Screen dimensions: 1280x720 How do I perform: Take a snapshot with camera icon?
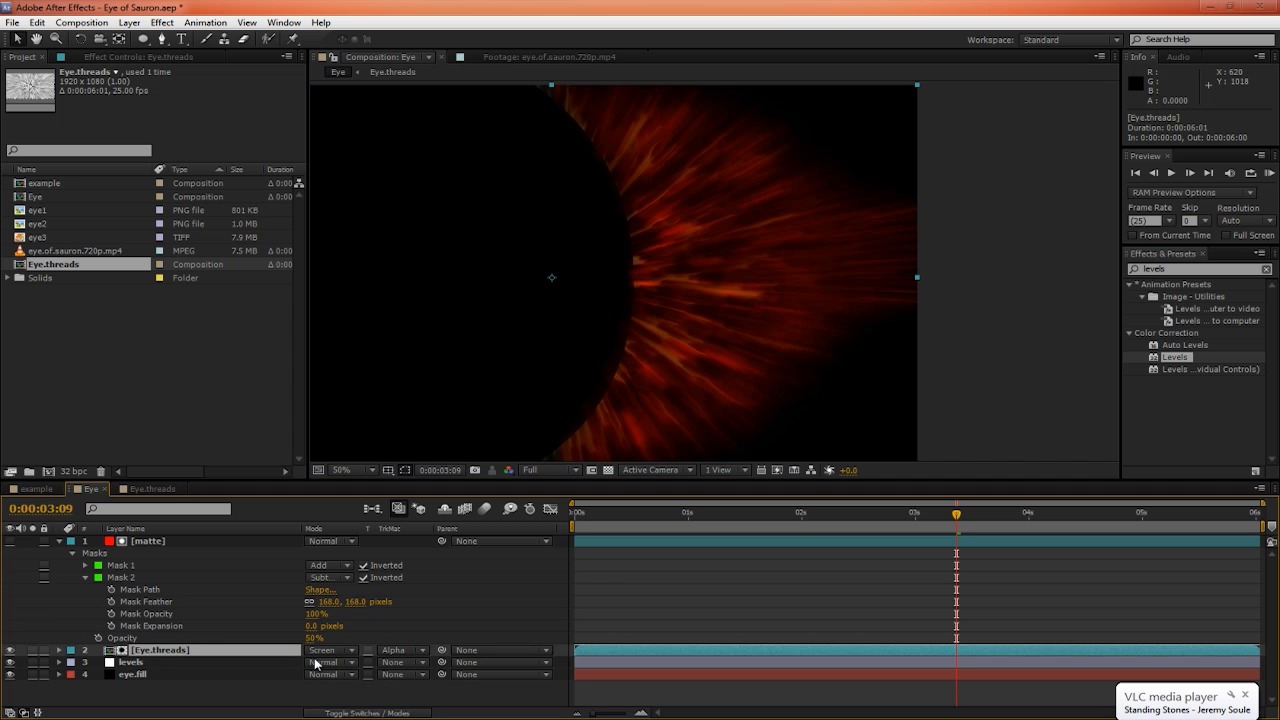point(475,470)
